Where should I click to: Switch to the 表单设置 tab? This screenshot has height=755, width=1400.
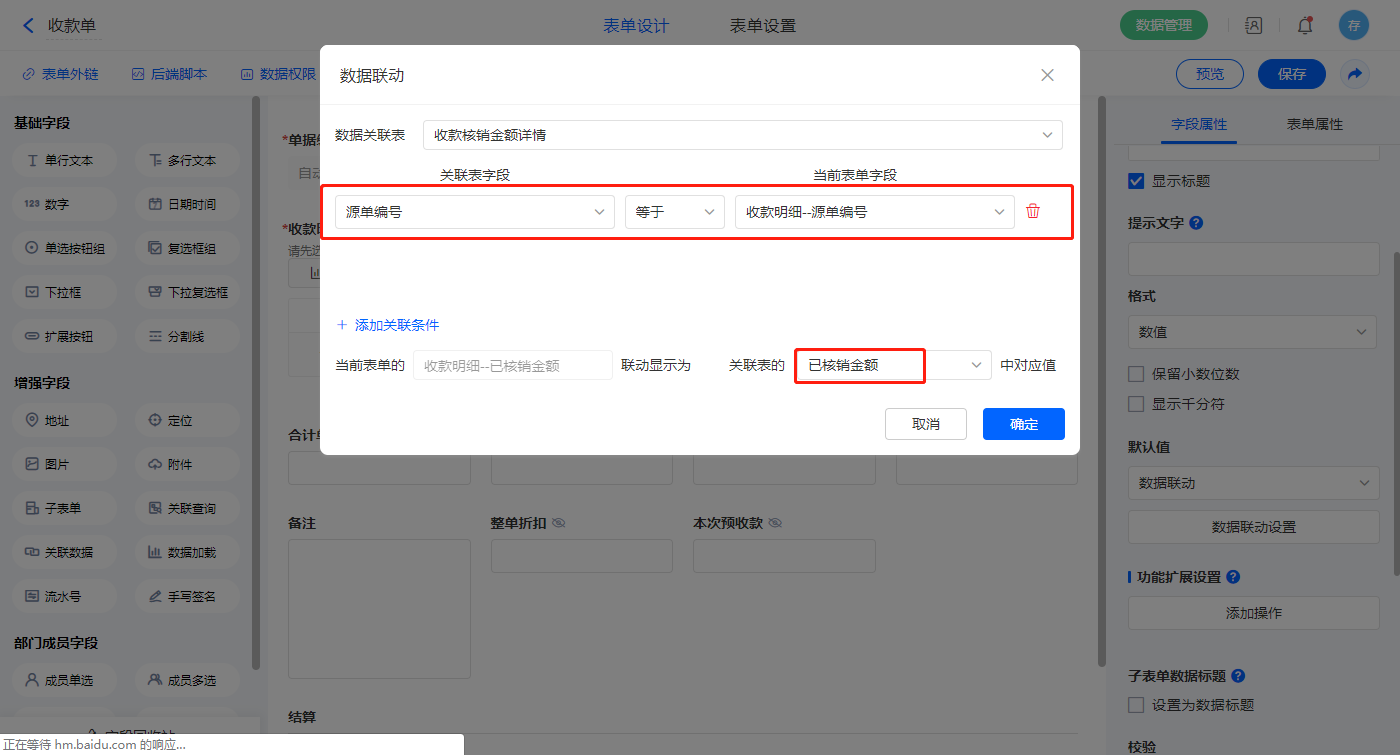pyautogui.click(x=763, y=26)
